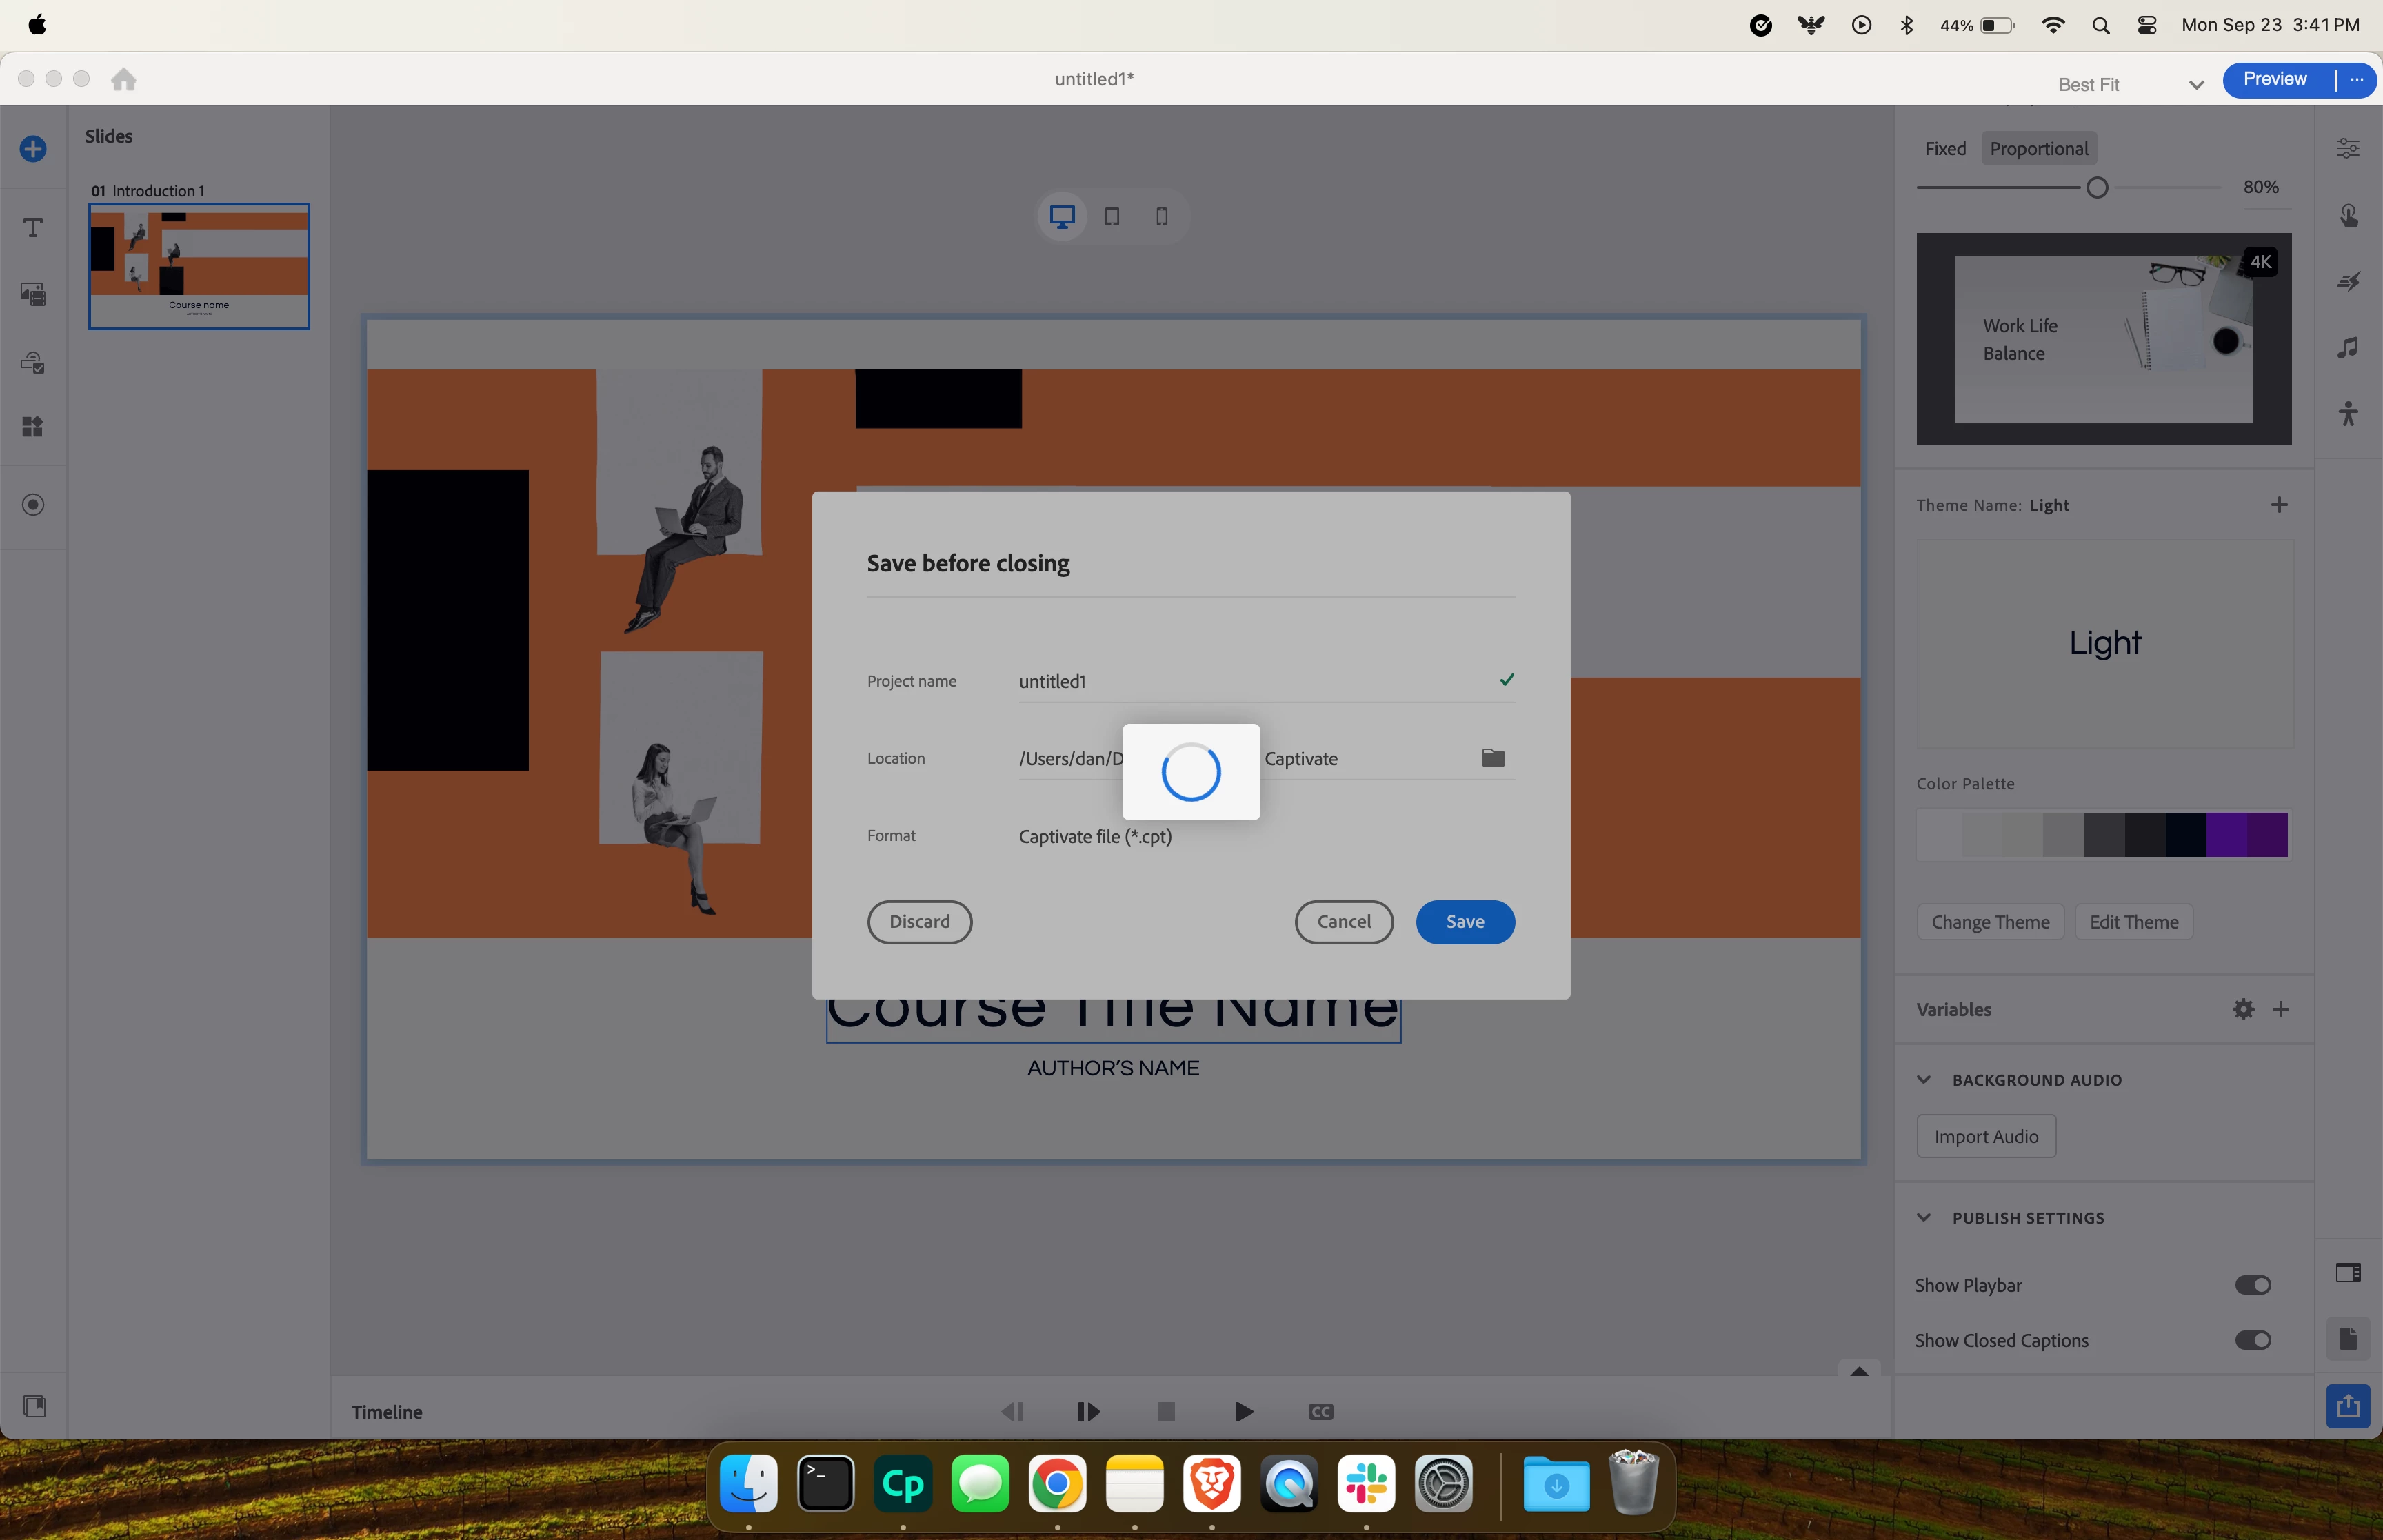The image size is (2383, 1540).
Task: Select the Fixed sizing option
Action: point(1945,149)
